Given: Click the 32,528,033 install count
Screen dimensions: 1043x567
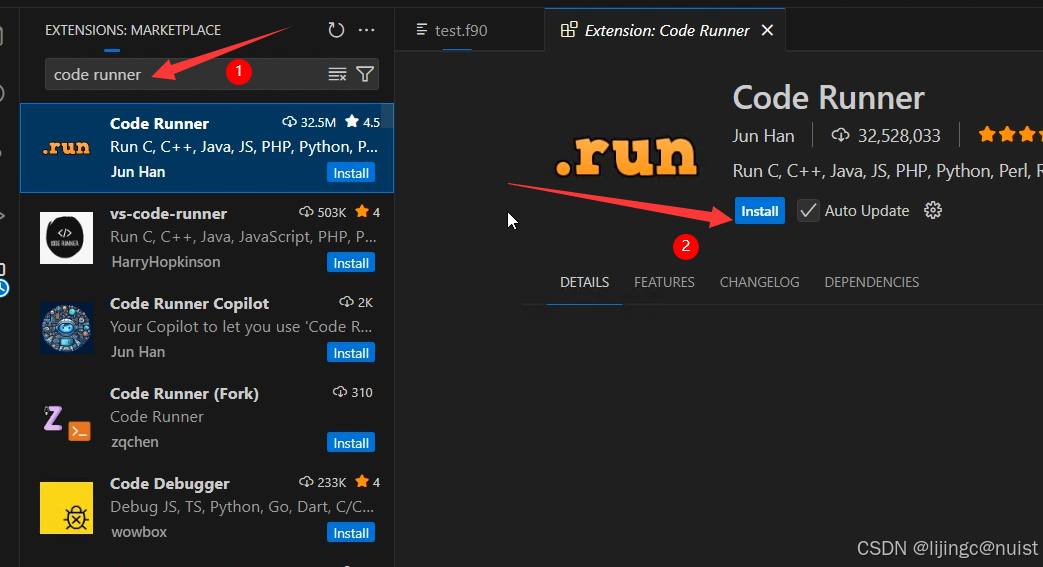Looking at the screenshot, I should pyautogui.click(x=899, y=136).
